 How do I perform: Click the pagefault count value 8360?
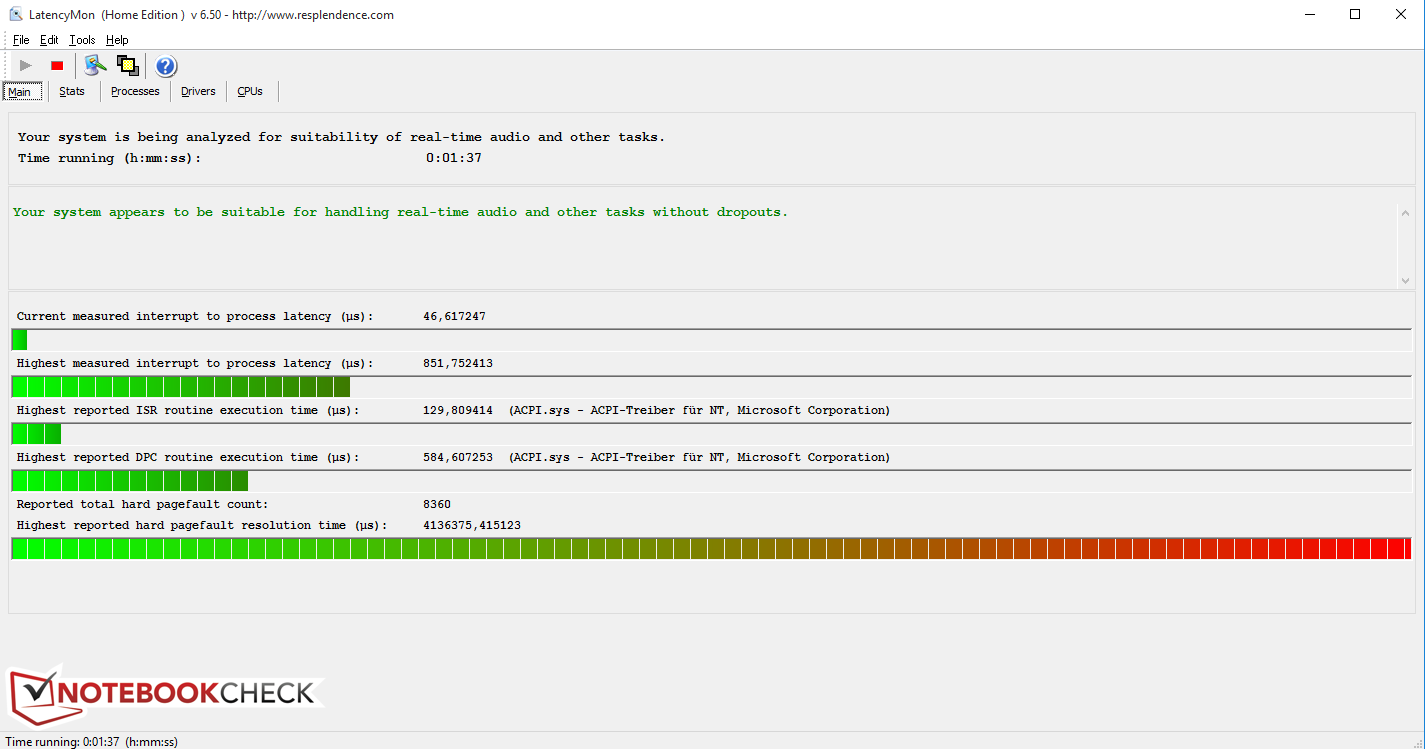click(x=437, y=504)
